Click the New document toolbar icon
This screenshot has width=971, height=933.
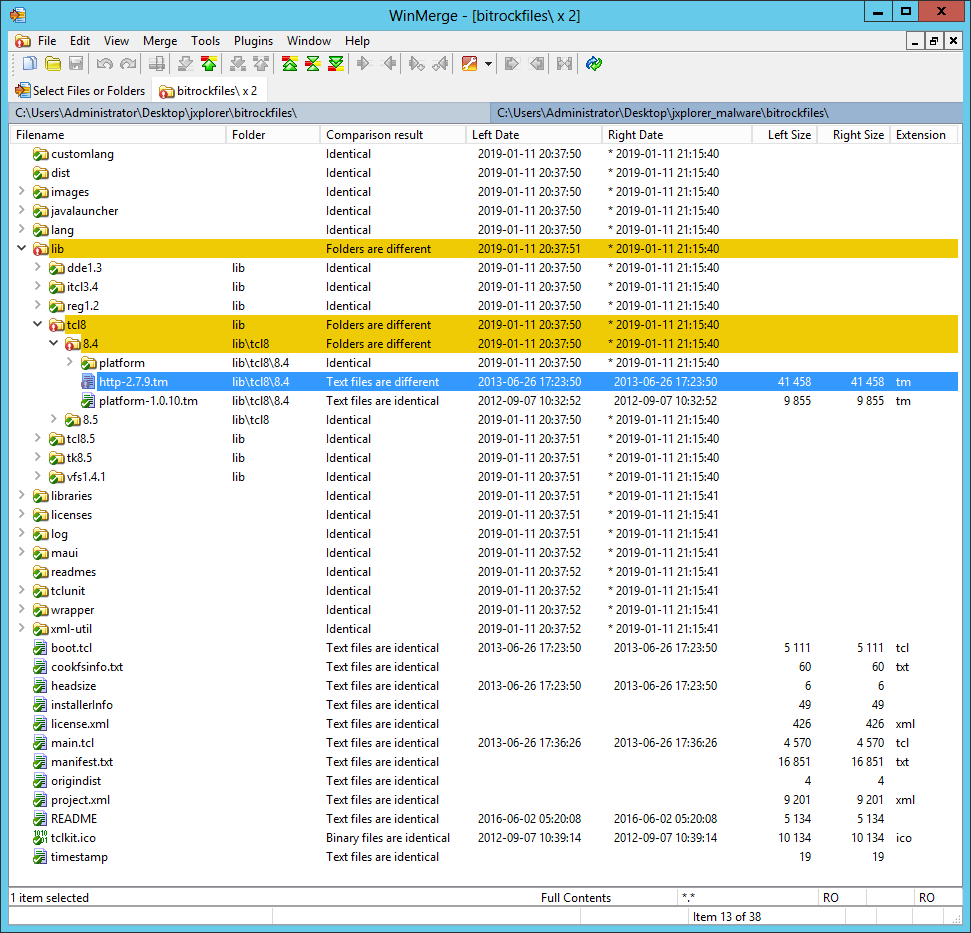click(29, 64)
